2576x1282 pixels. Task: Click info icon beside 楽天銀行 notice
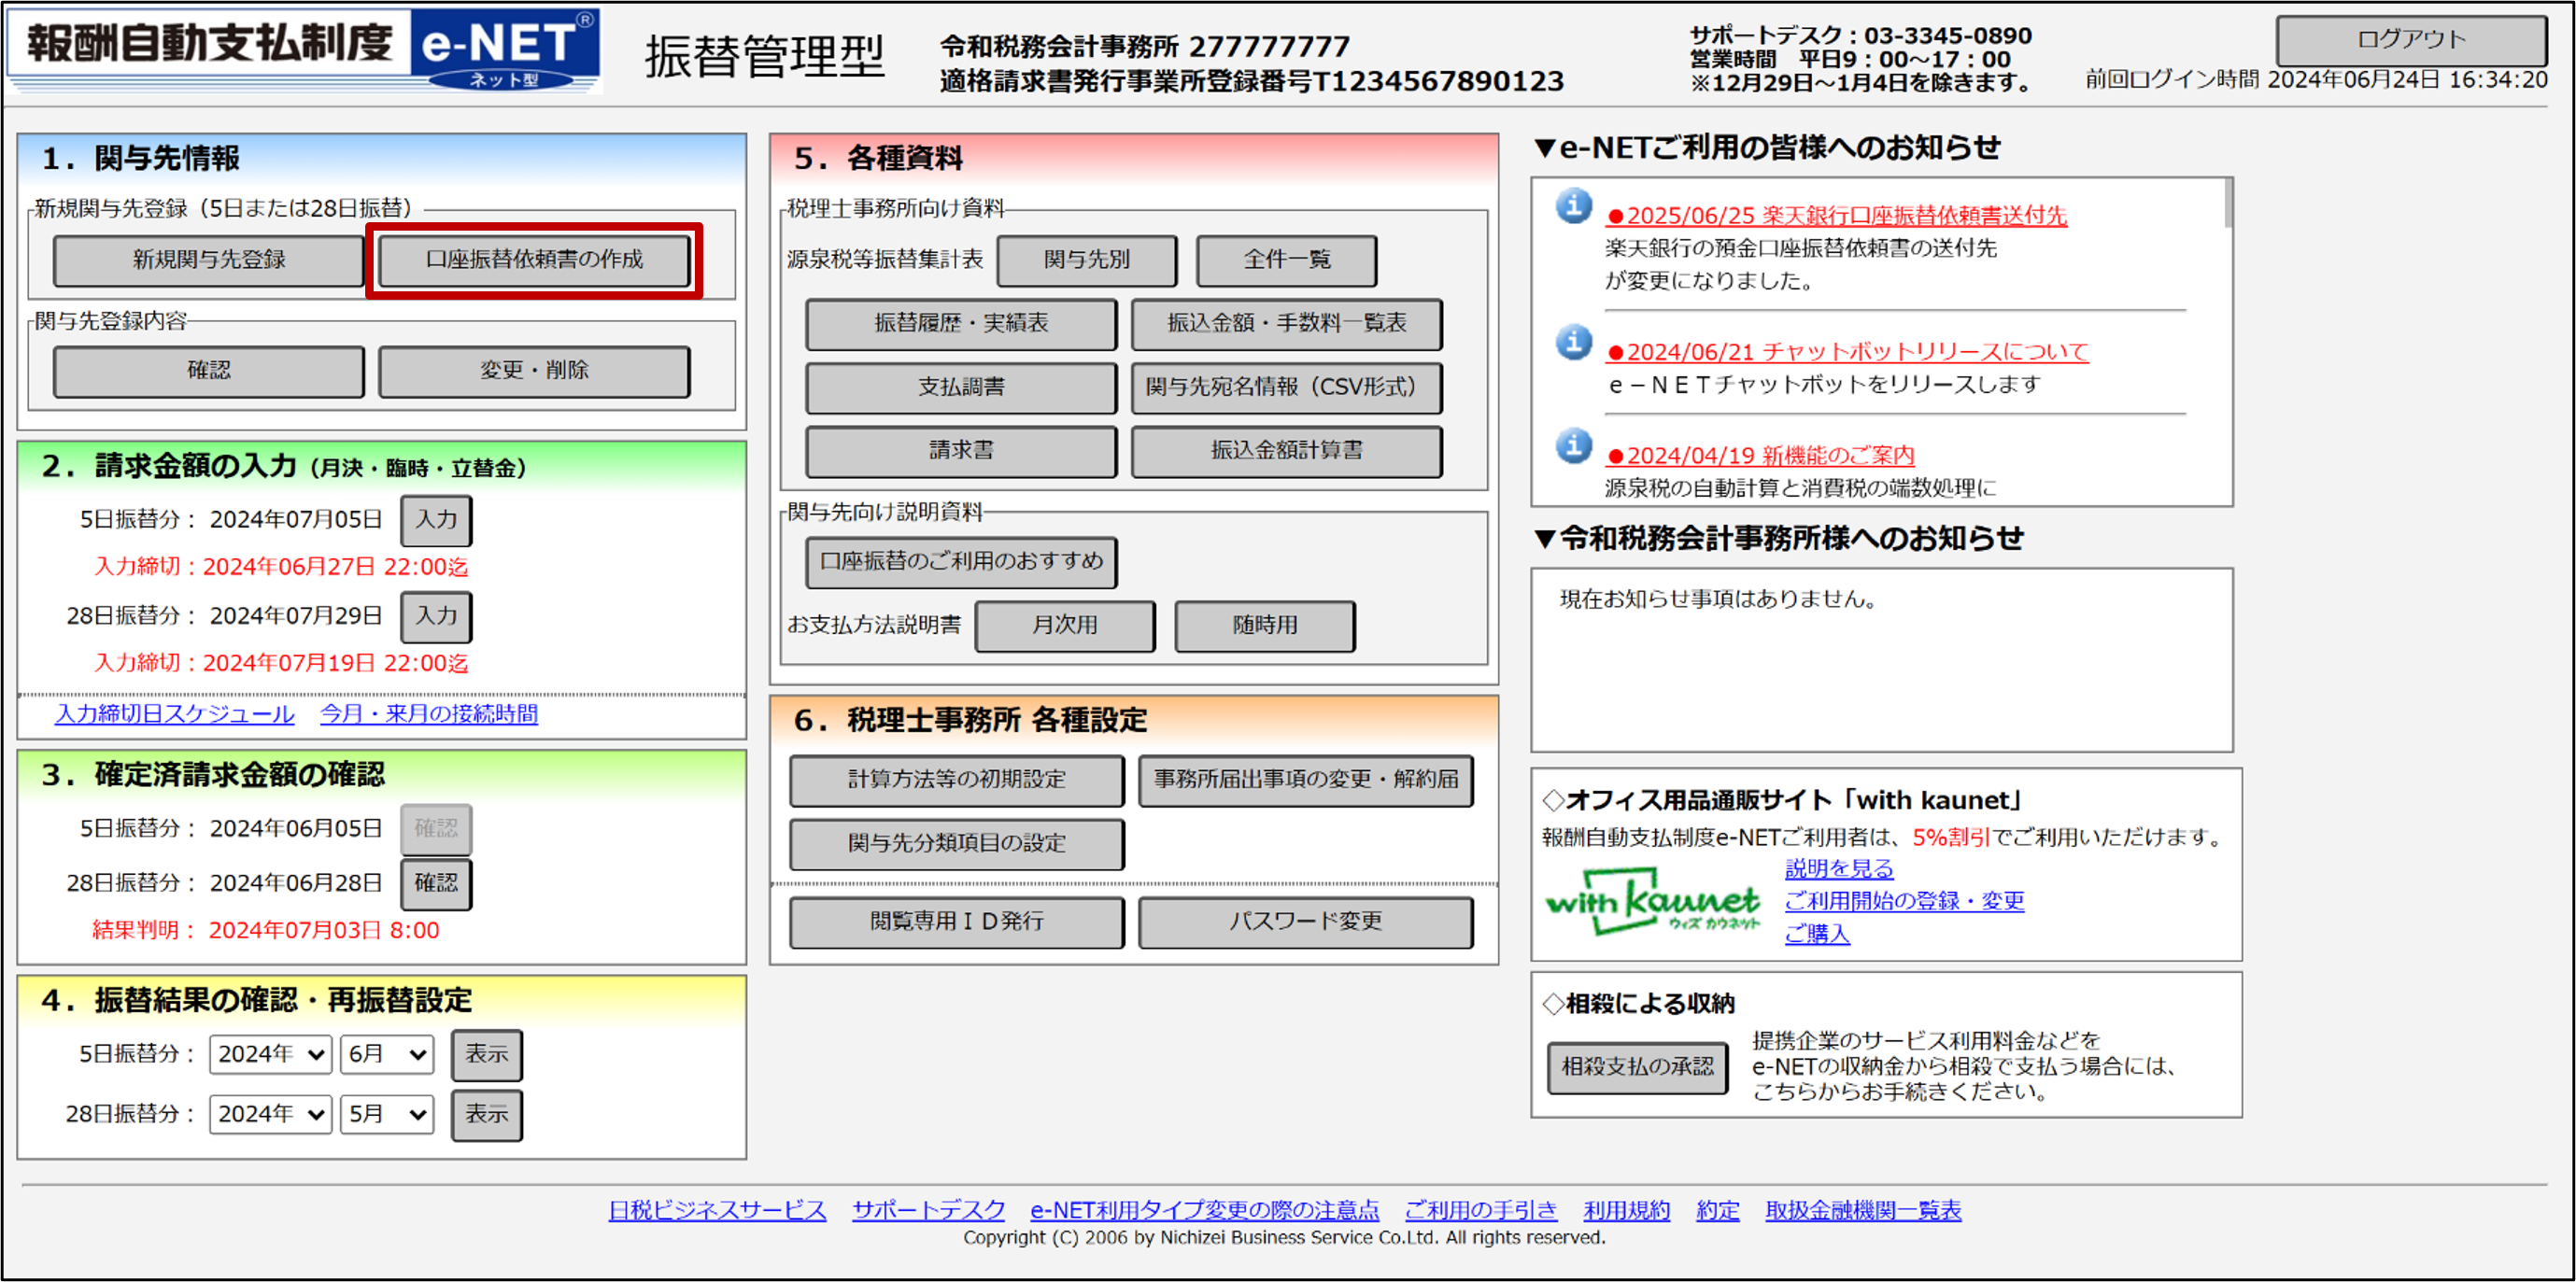coord(1573,207)
